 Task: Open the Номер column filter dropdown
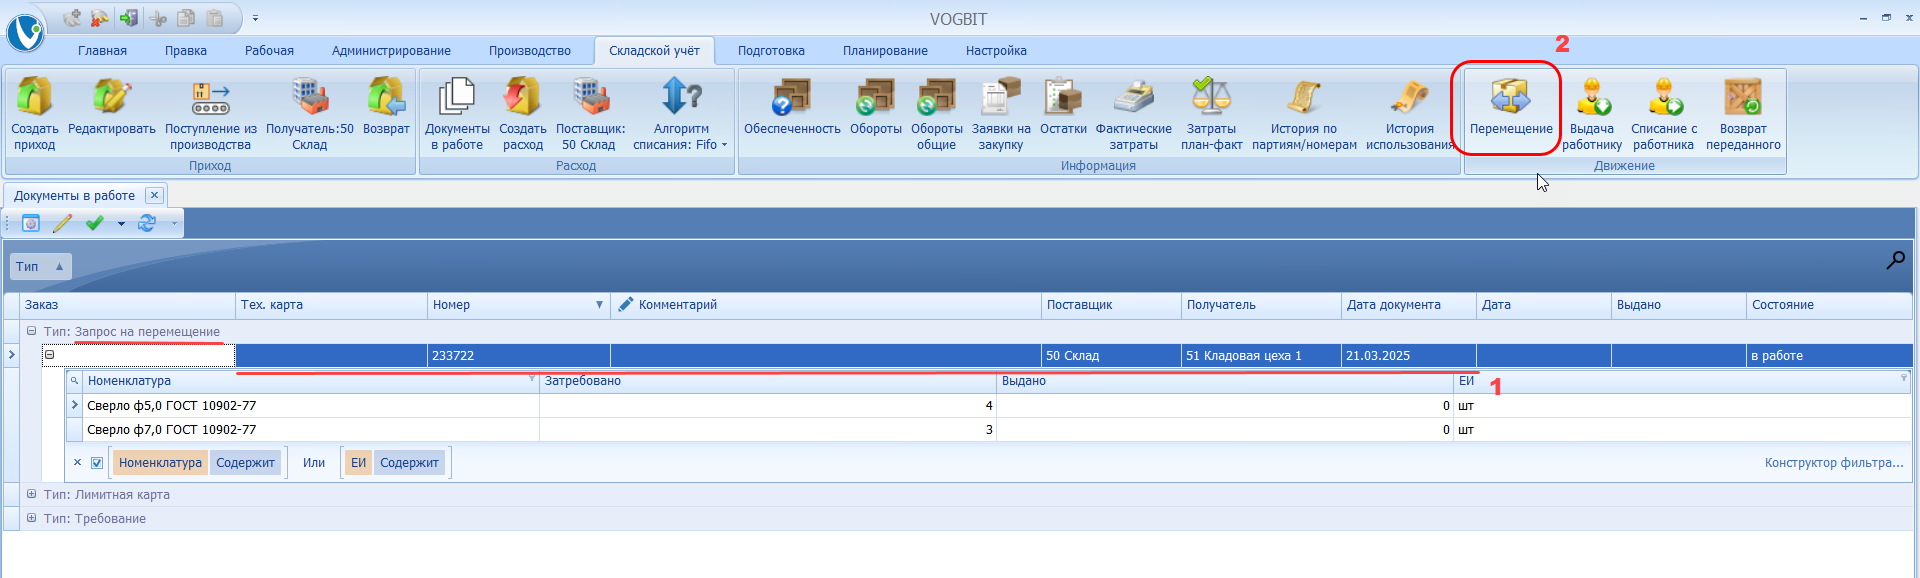(599, 305)
